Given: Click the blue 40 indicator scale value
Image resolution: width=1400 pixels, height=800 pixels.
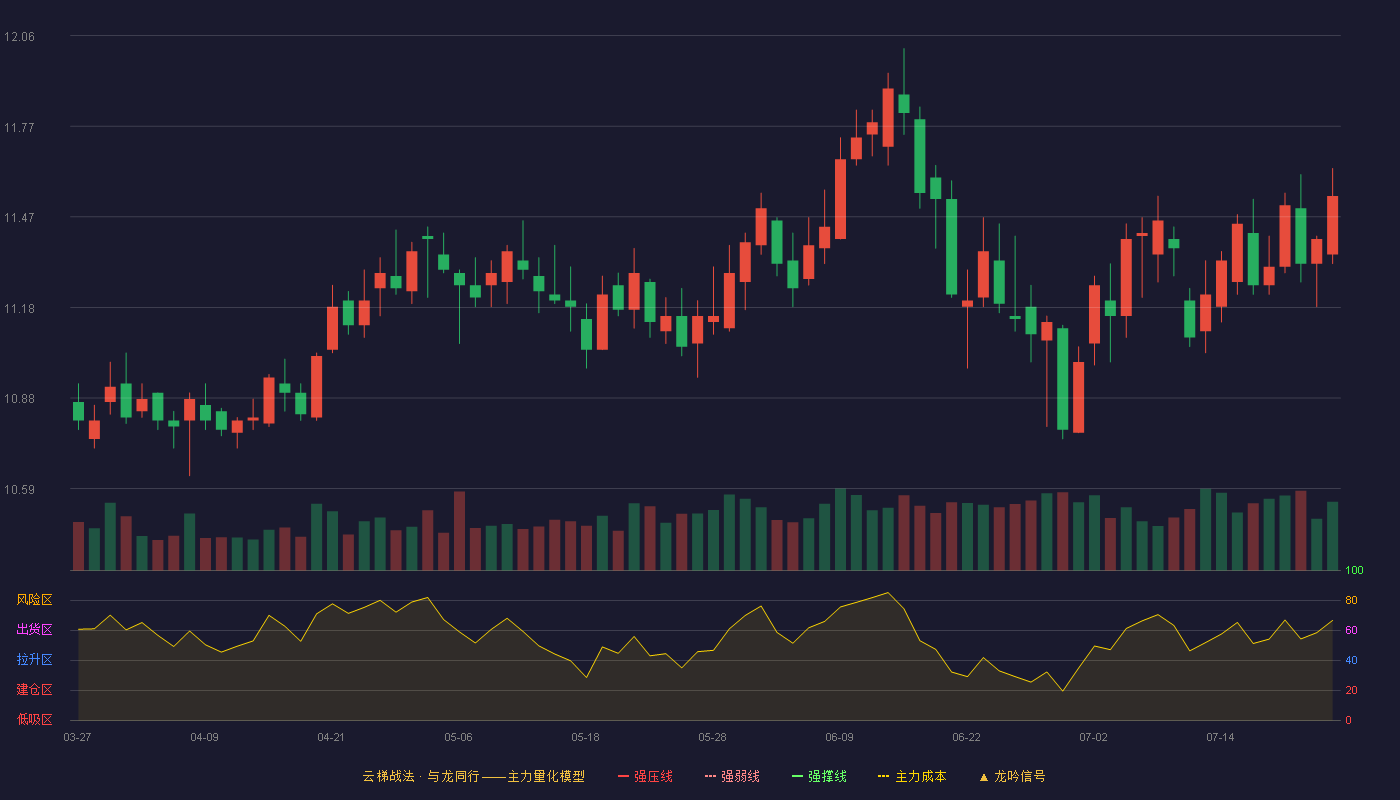Looking at the screenshot, I should tap(1351, 660).
